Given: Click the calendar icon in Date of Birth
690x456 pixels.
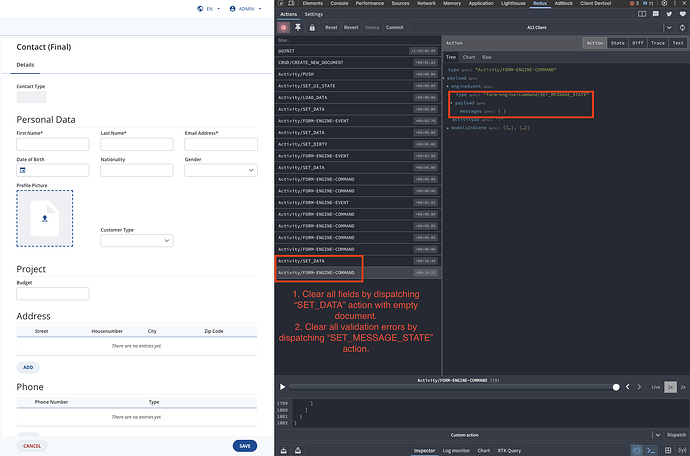Looking at the screenshot, I should coord(23,170).
